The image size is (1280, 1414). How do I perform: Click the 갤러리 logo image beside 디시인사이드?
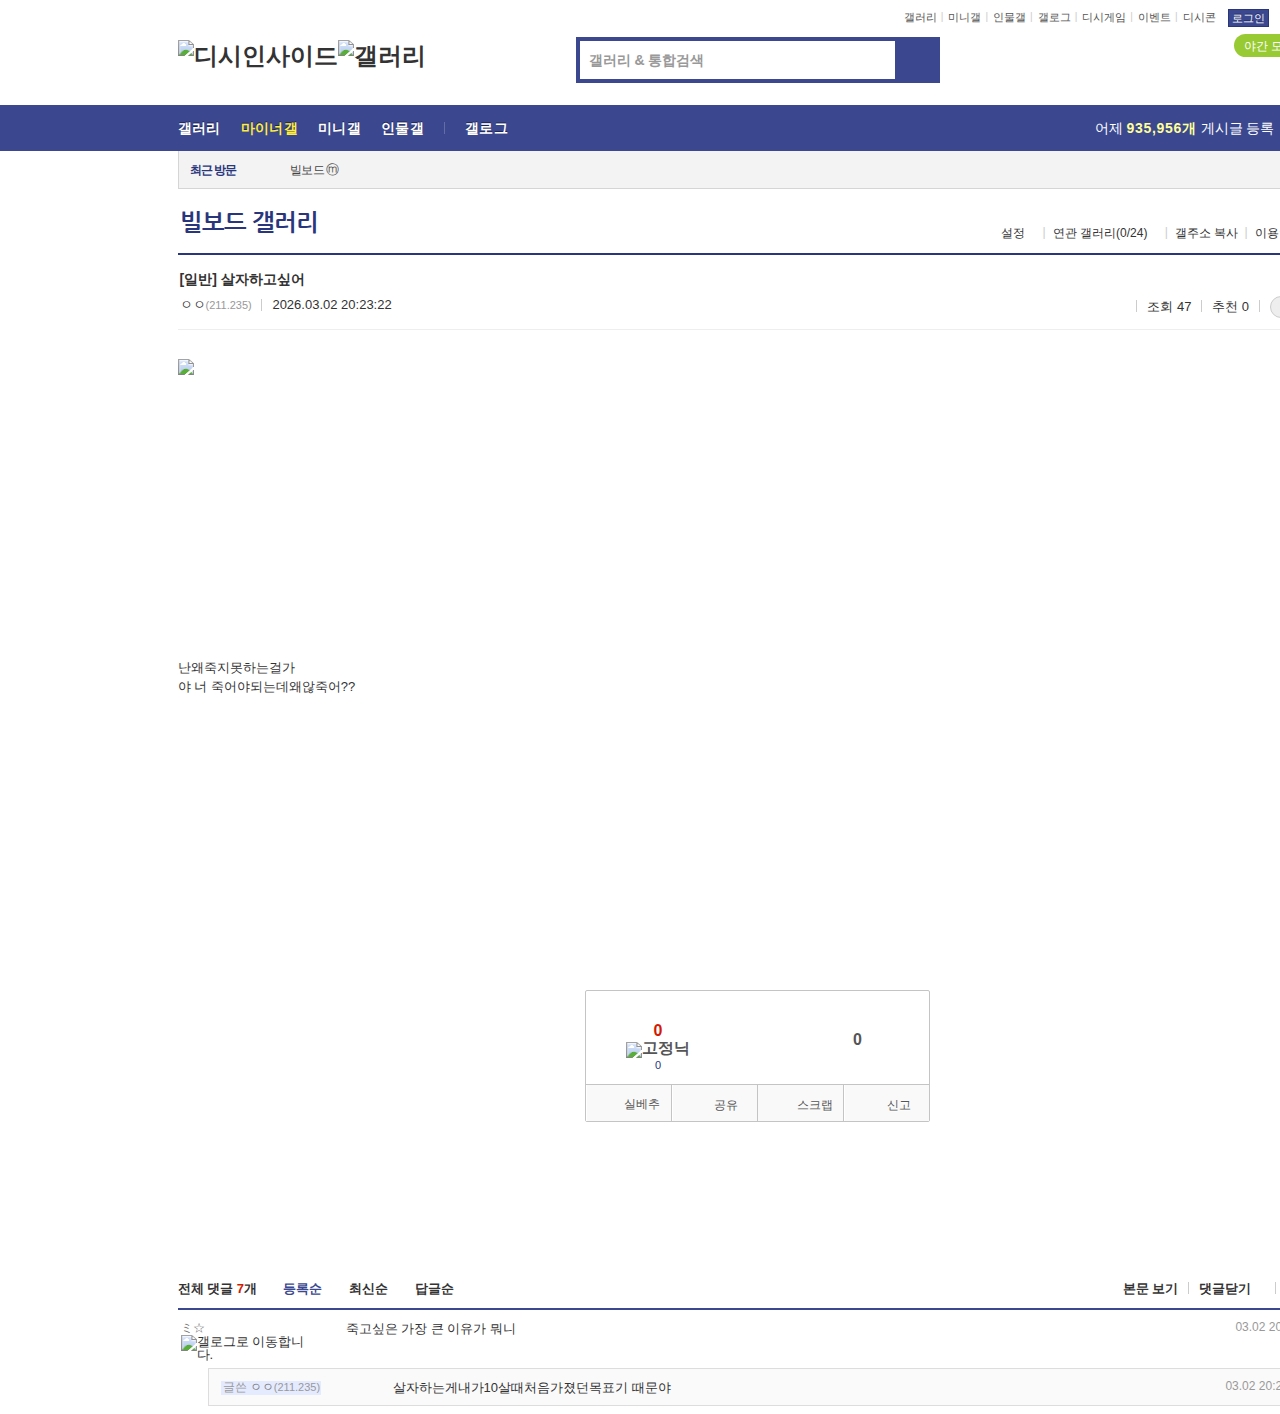click(381, 55)
